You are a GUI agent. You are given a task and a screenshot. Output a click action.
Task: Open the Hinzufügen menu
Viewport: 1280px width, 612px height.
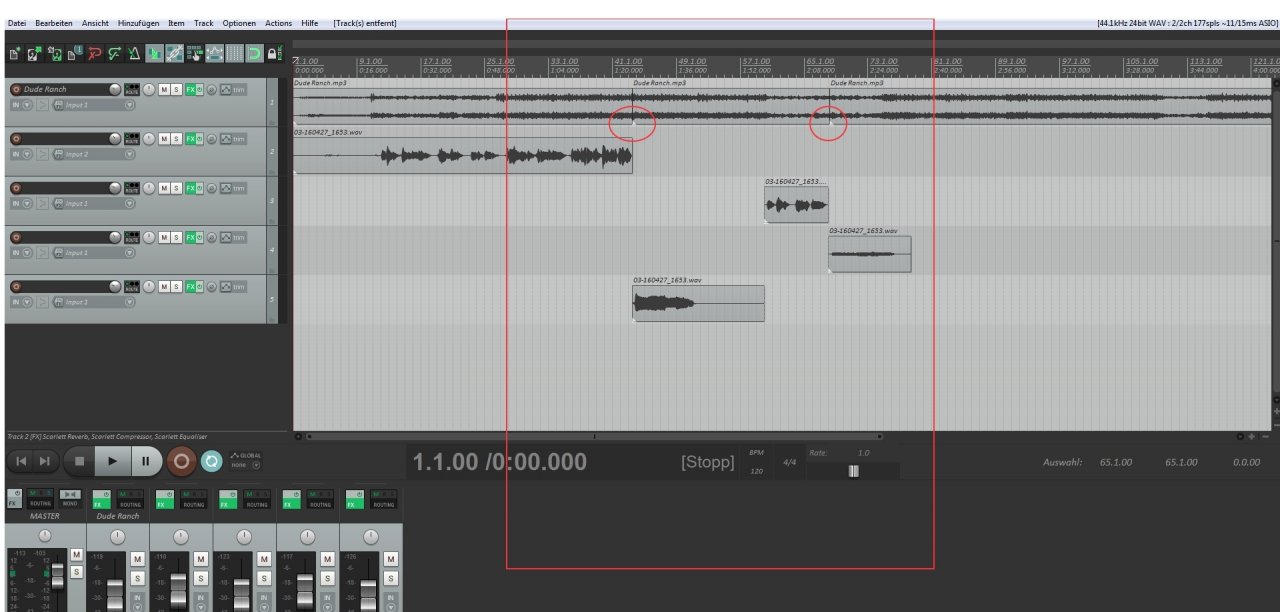(x=138, y=22)
